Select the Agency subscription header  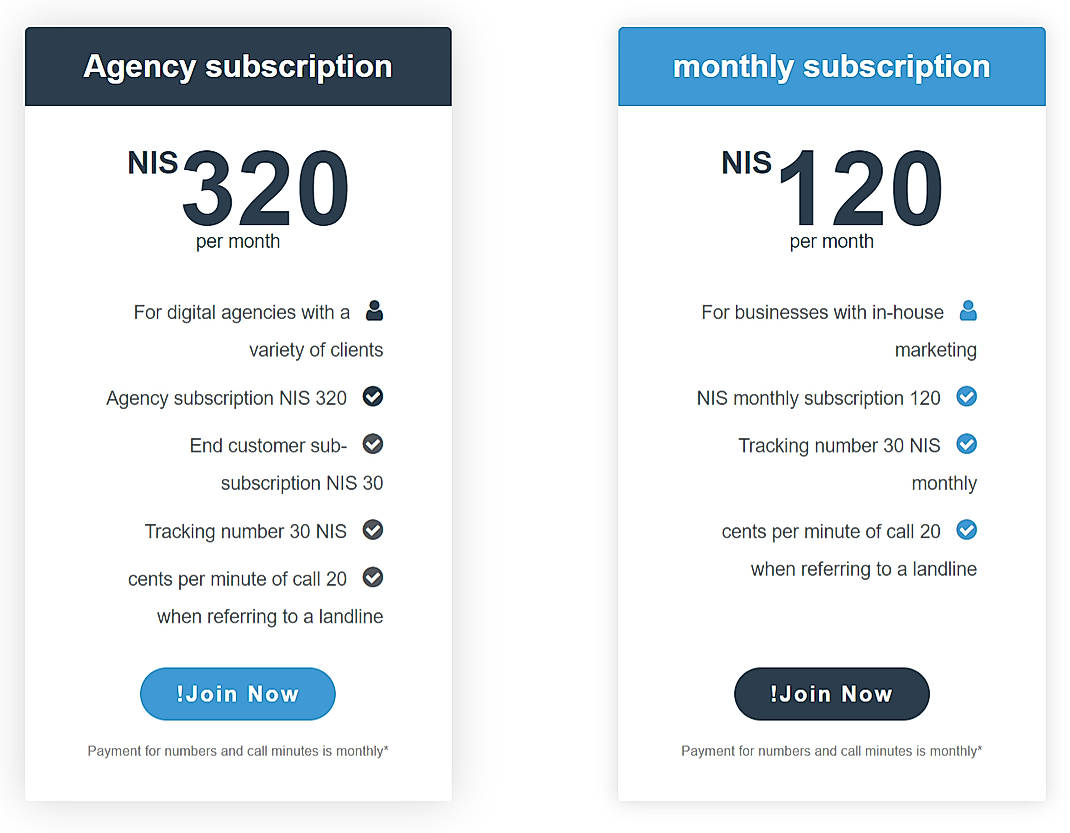coord(237,66)
